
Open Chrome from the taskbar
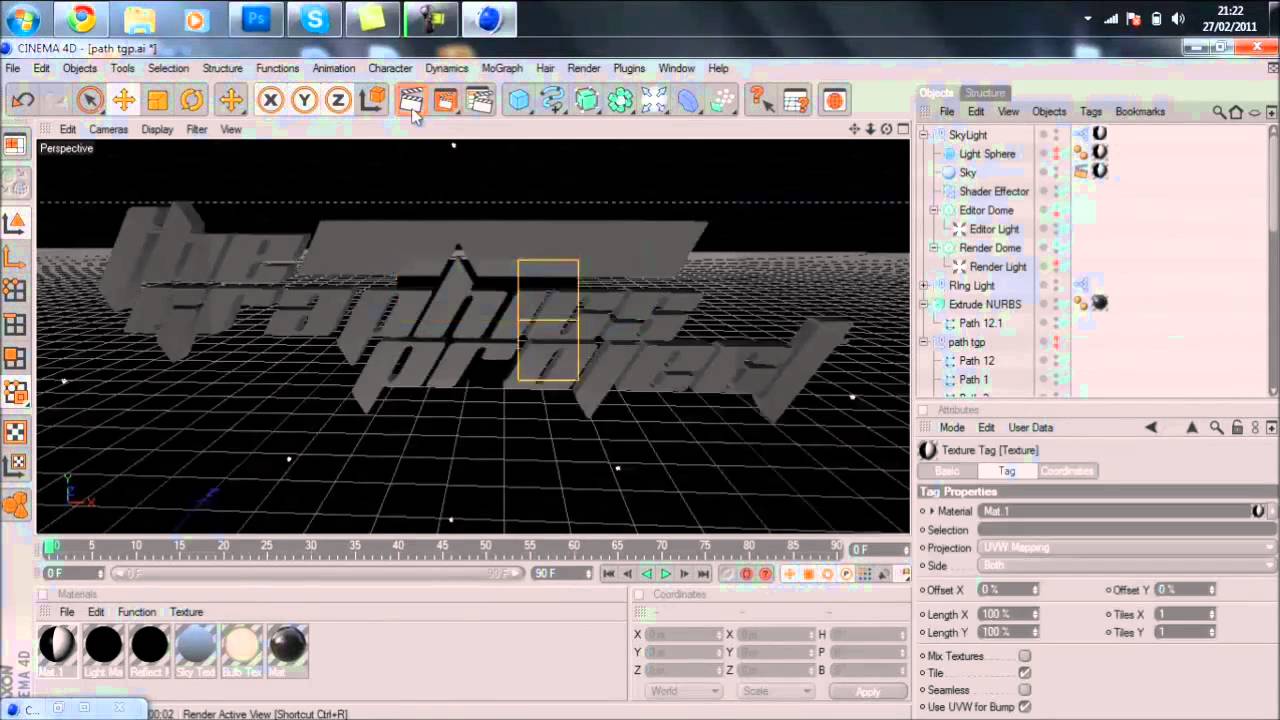[82, 18]
